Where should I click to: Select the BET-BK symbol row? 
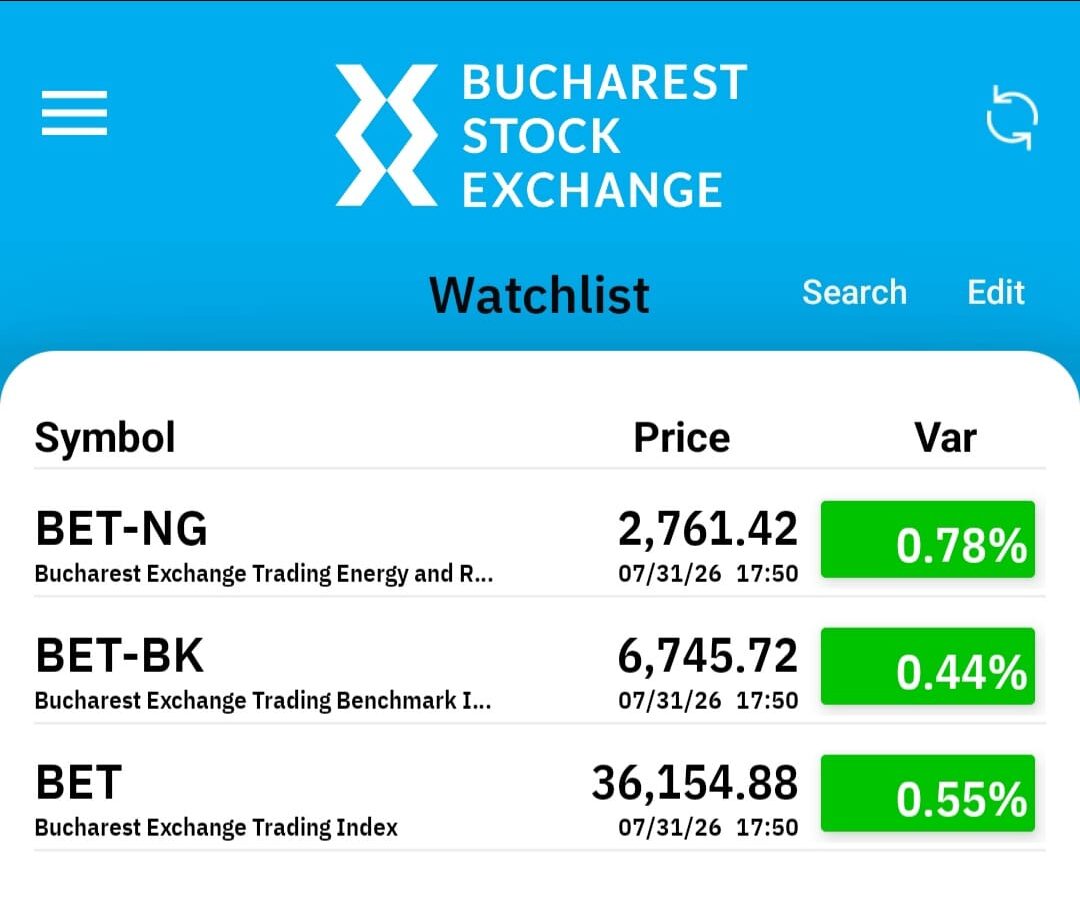pyautogui.click(x=539, y=667)
